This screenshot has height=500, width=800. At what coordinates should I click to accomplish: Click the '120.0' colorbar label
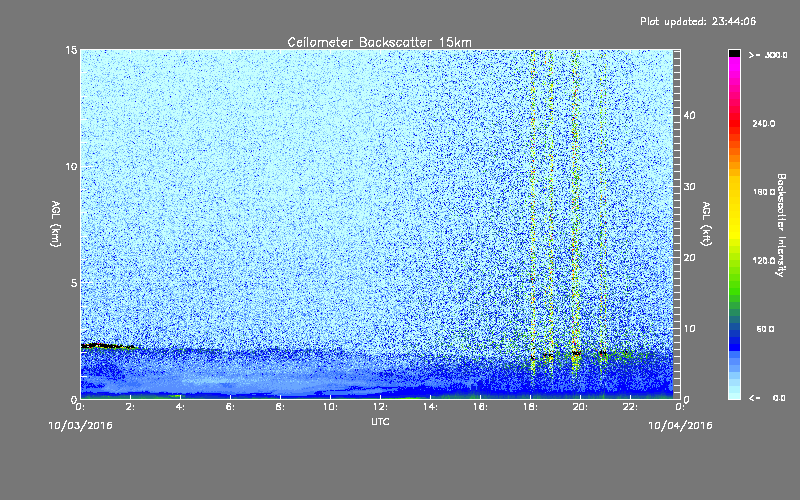[764, 261]
